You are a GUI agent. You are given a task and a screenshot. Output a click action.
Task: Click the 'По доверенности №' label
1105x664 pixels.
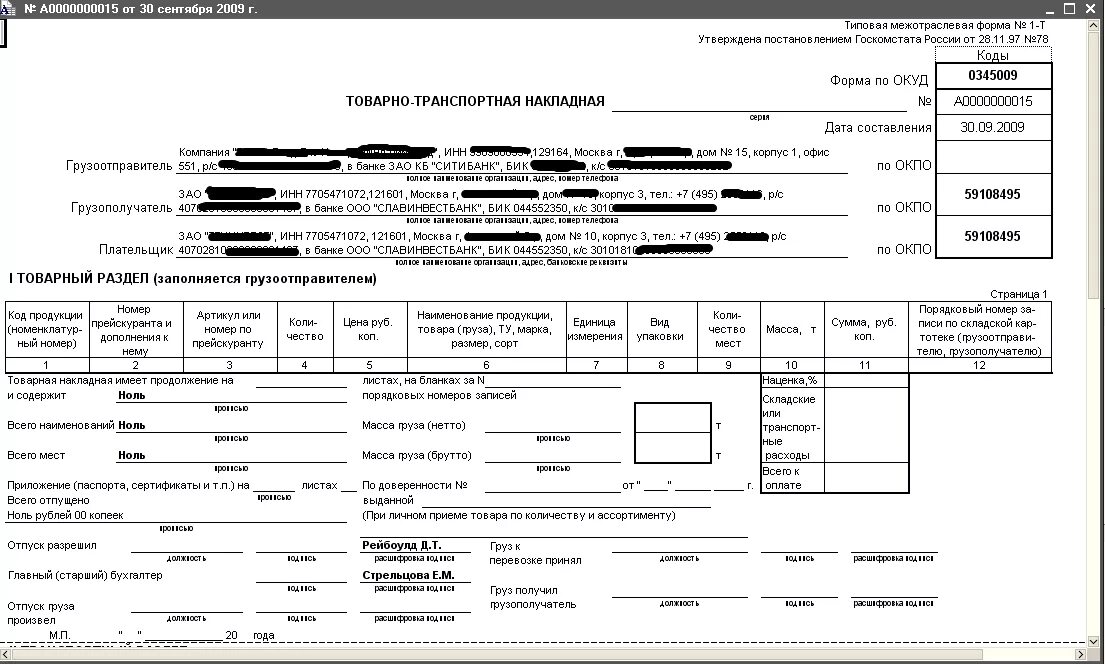[415, 486]
